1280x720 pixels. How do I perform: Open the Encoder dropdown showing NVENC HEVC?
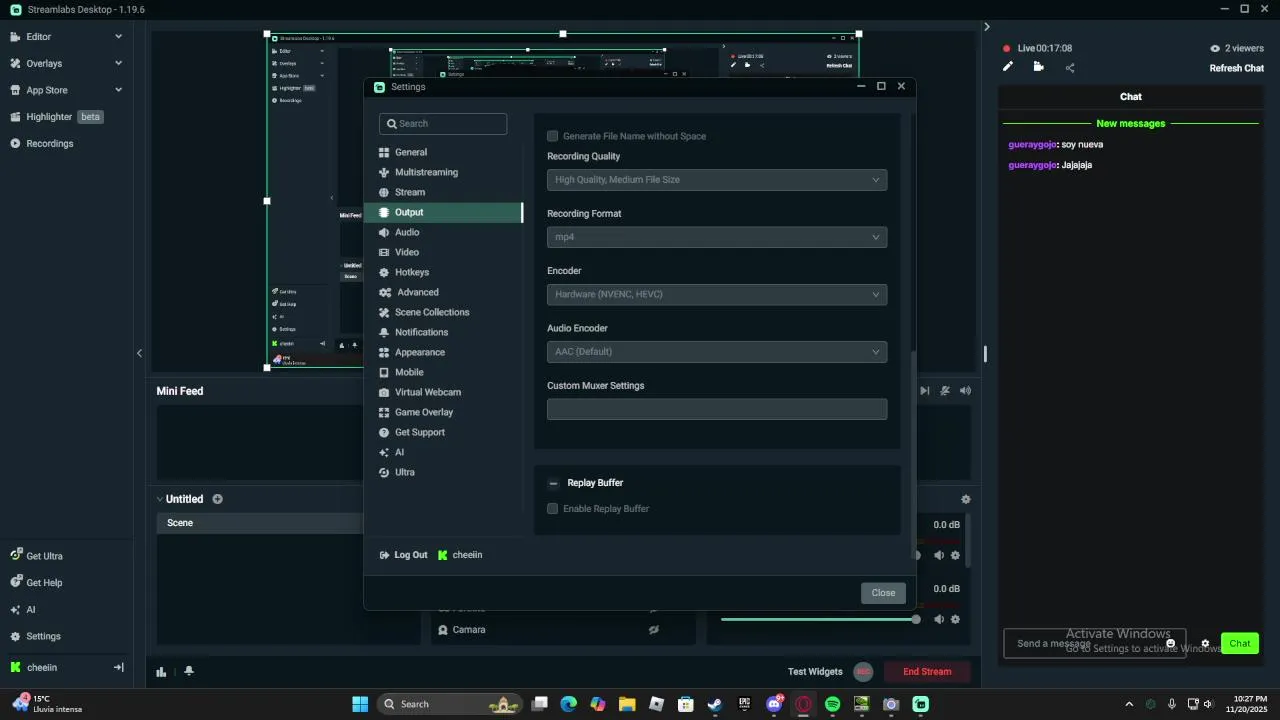click(717, 294)
